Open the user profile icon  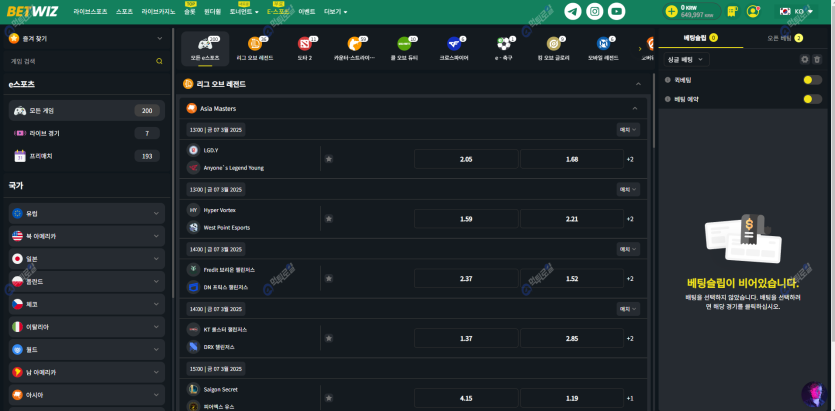tap(753, 11)
